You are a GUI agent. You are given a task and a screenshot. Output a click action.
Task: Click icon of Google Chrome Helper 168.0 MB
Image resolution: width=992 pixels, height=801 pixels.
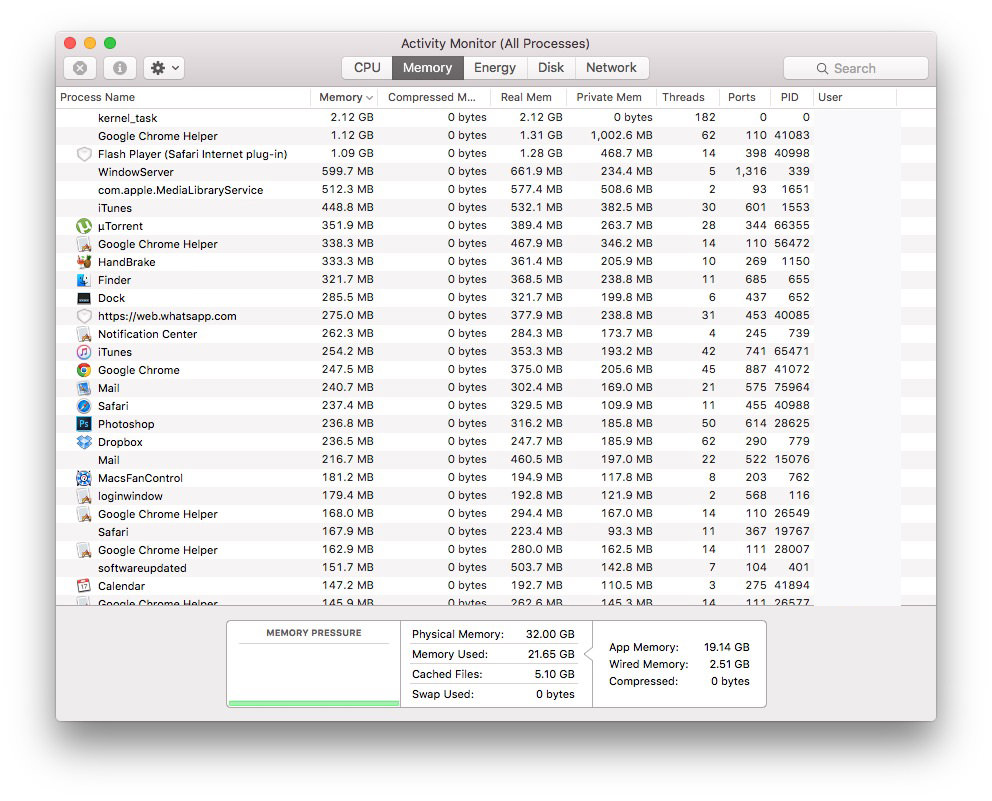[x=84, y=514]
